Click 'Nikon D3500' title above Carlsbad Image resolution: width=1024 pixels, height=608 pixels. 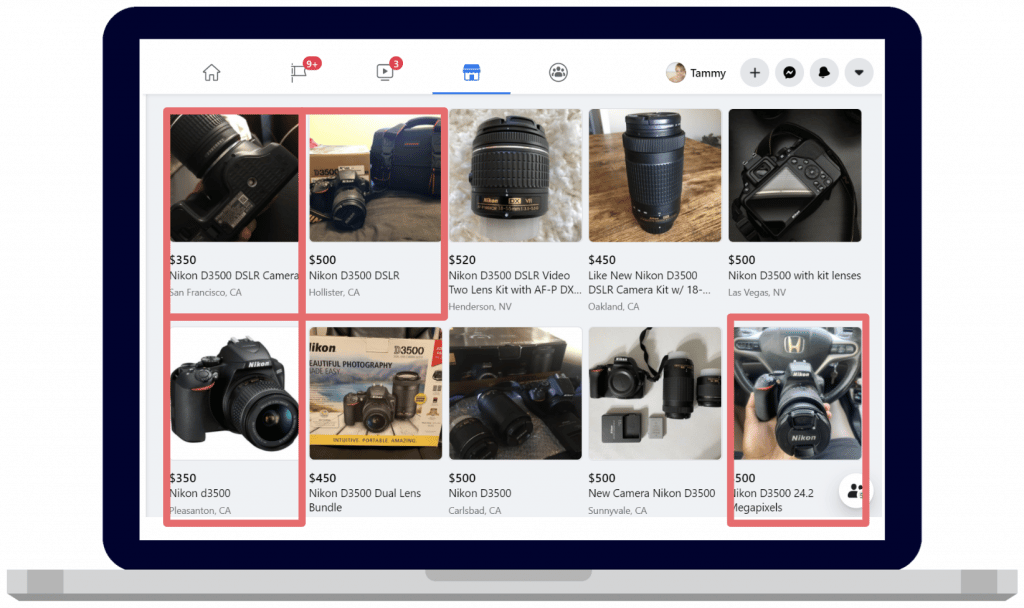[x=480, y=493]
